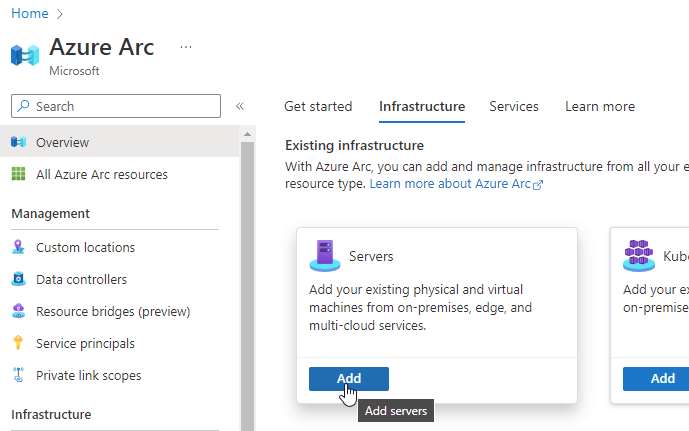Click the Azure Arc logo icon in header

point(25,55)
